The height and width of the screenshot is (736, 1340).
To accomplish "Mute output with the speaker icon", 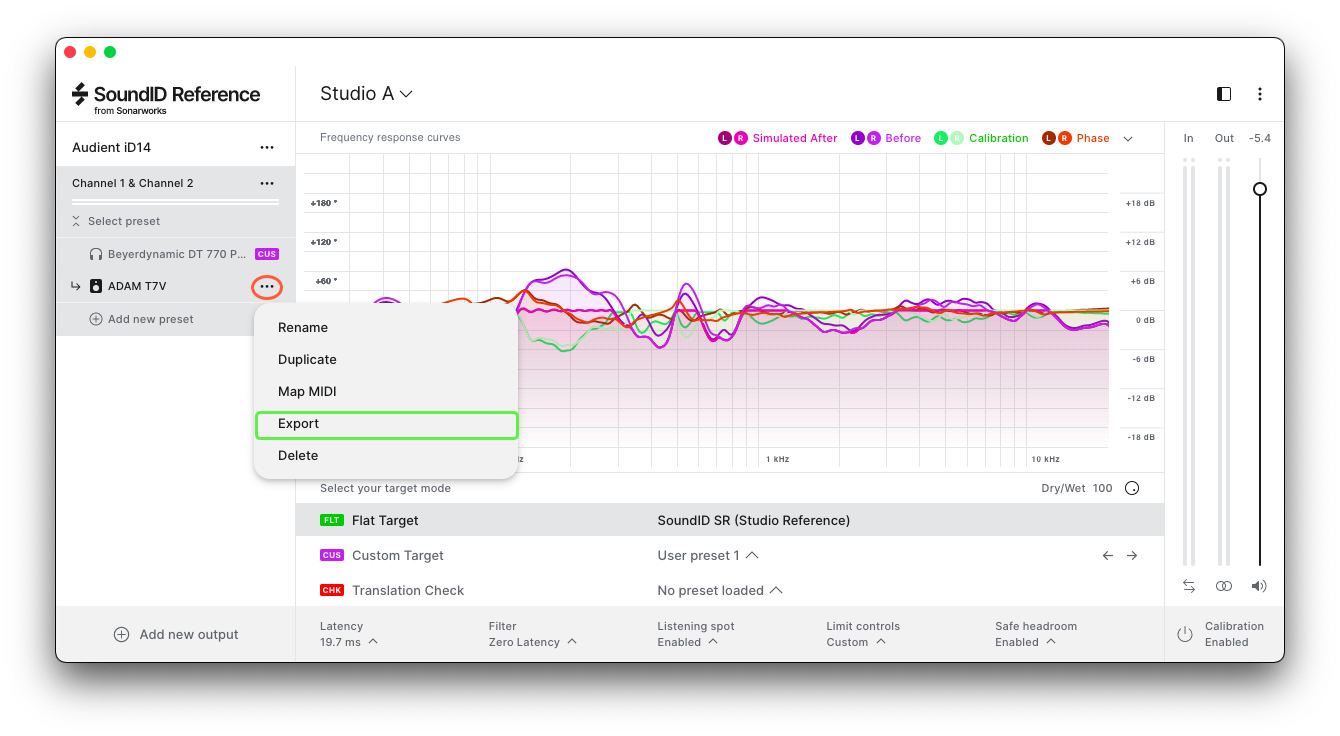I will click(x=1259, y=586).
